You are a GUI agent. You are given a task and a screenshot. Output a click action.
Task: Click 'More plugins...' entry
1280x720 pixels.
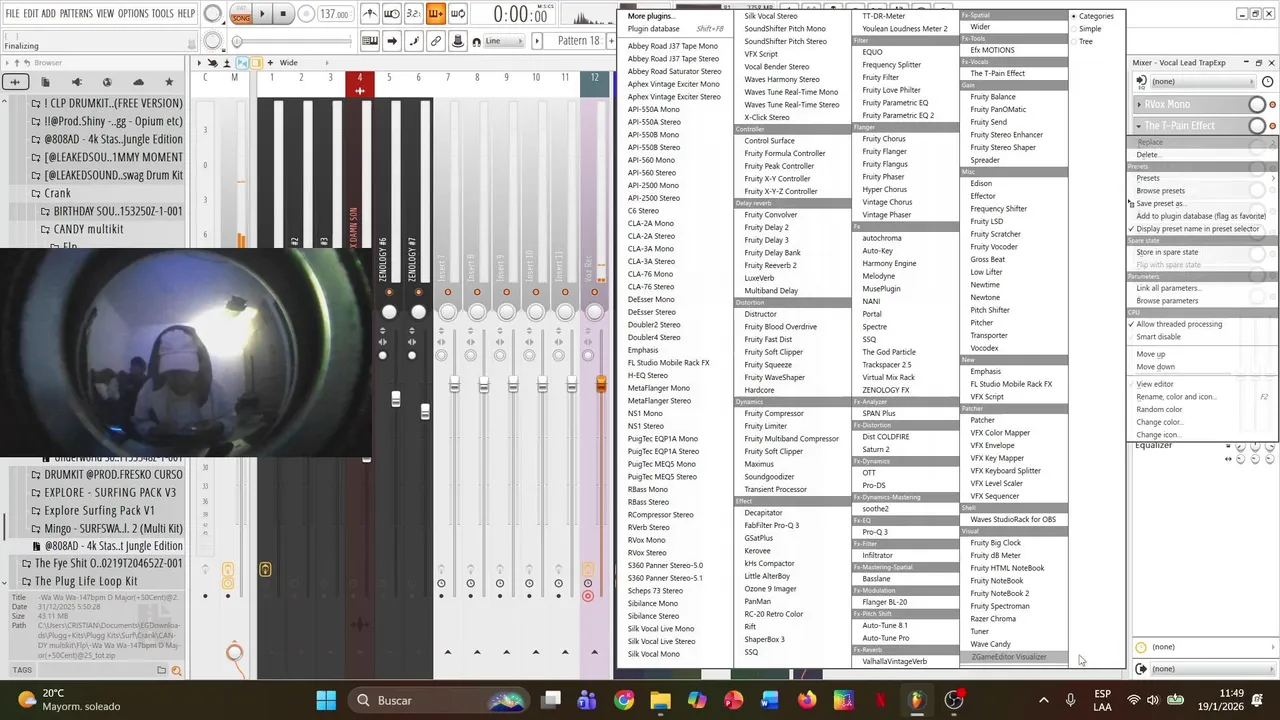pos(650,16)
